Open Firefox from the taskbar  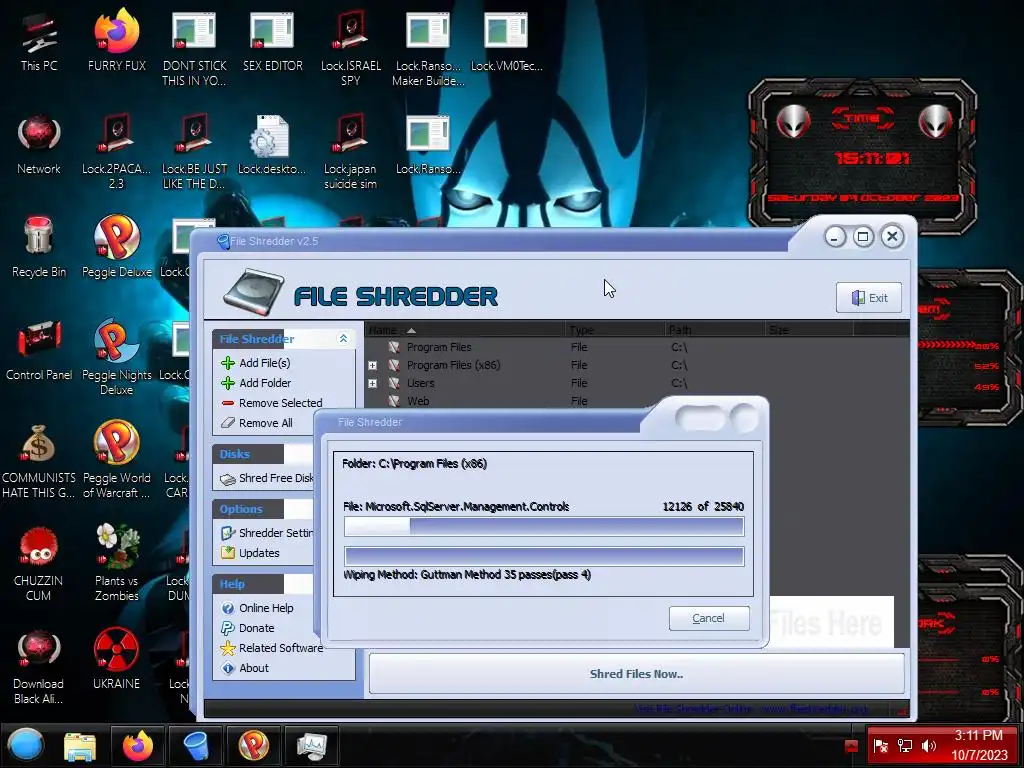pyautogui.click(x=138, y=745)
